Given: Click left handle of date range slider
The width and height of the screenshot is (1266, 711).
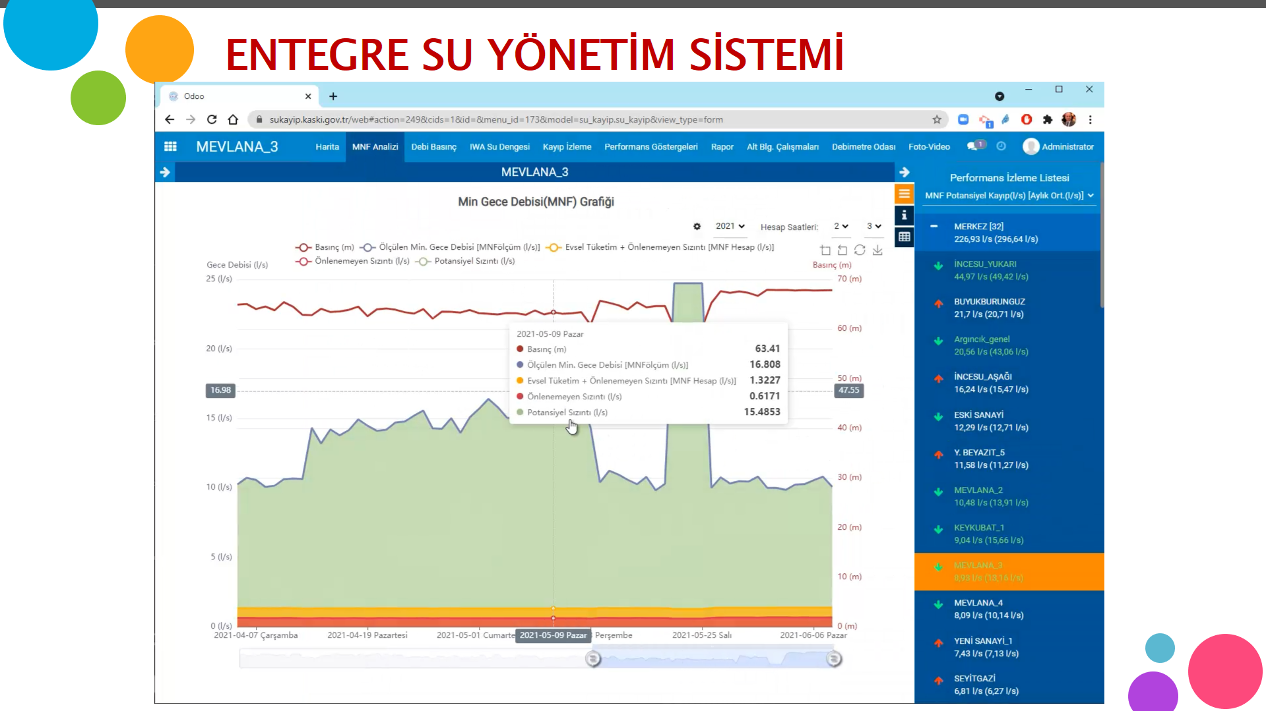Looking at the screenshot, I should (593, 658).
